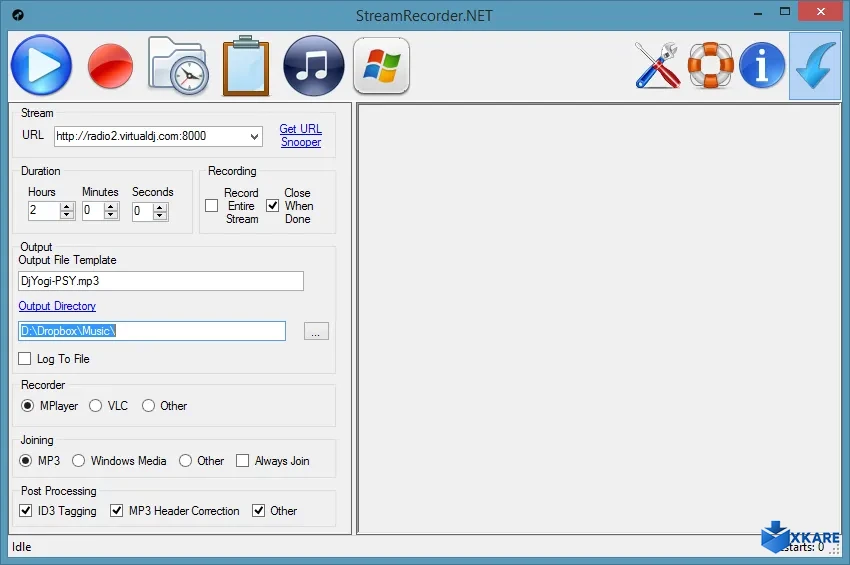Open the Output Directory link
850x565 pixels.
(57, 306)
